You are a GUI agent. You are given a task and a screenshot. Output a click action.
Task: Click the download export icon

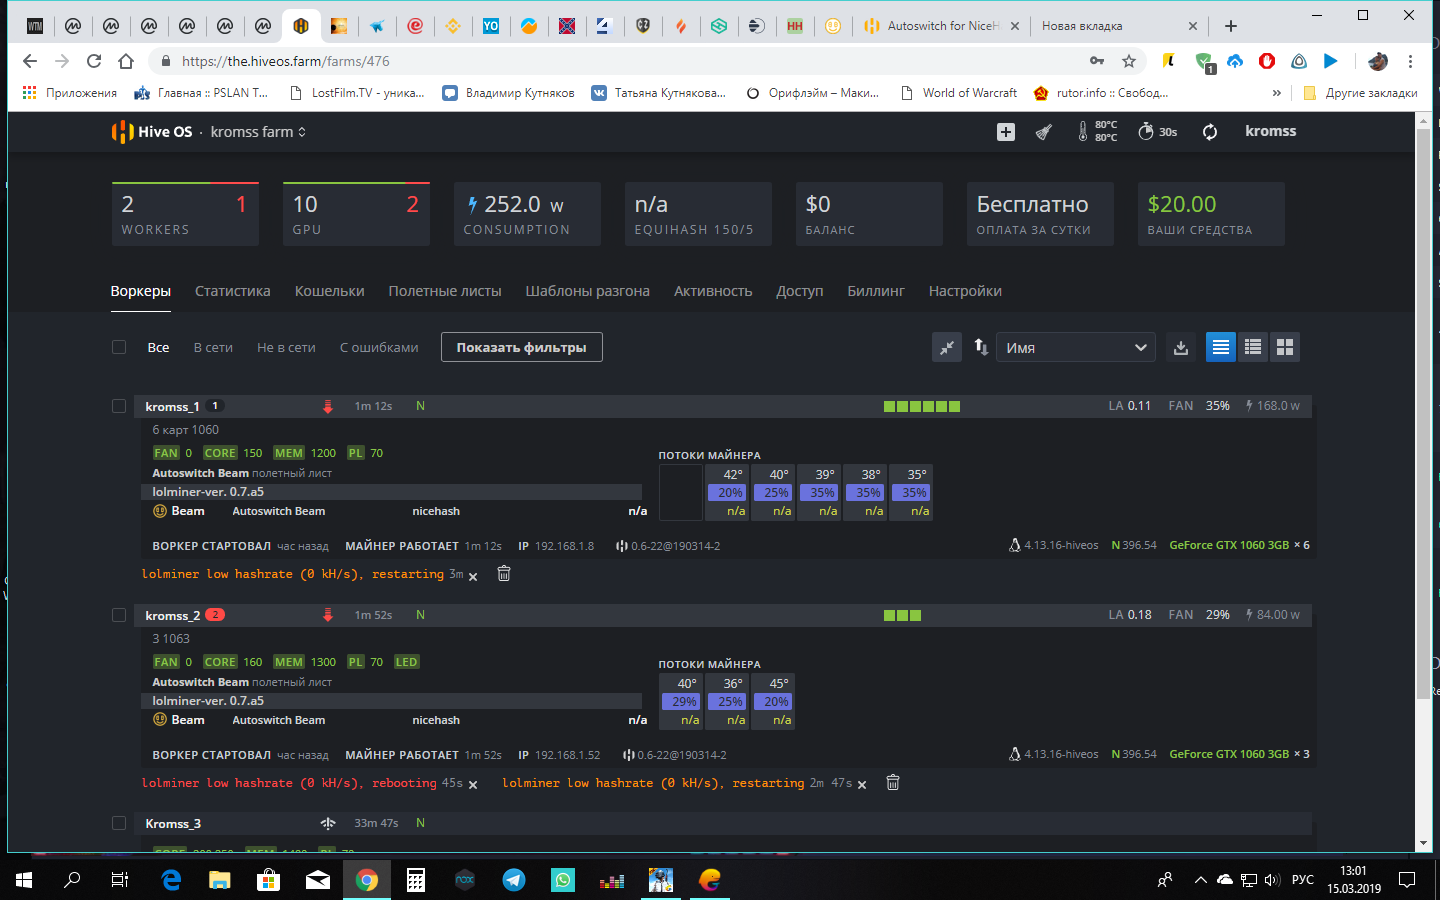(1181, 347)
